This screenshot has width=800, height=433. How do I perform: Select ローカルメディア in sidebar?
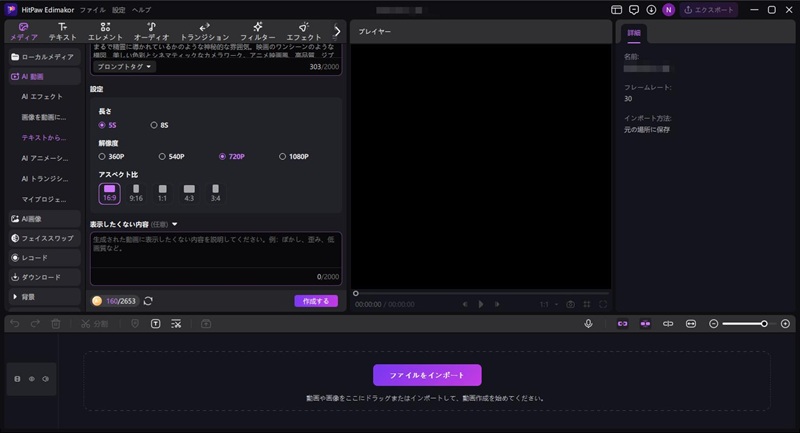pyautogui.click(x=44, y=57)
